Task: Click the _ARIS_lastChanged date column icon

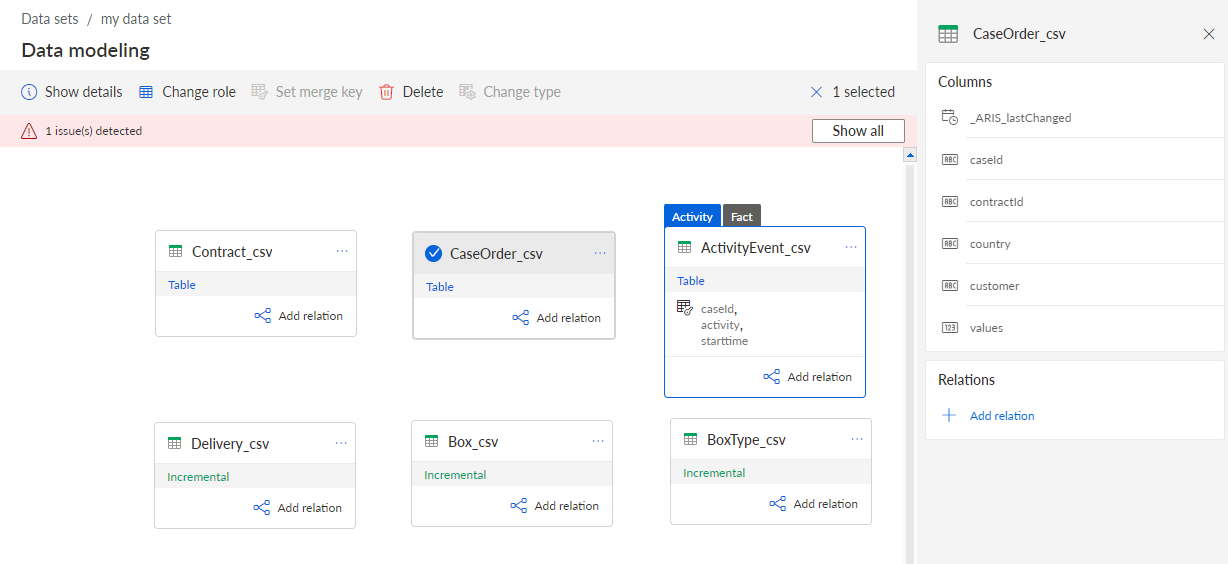Action: tap(950, 117)
